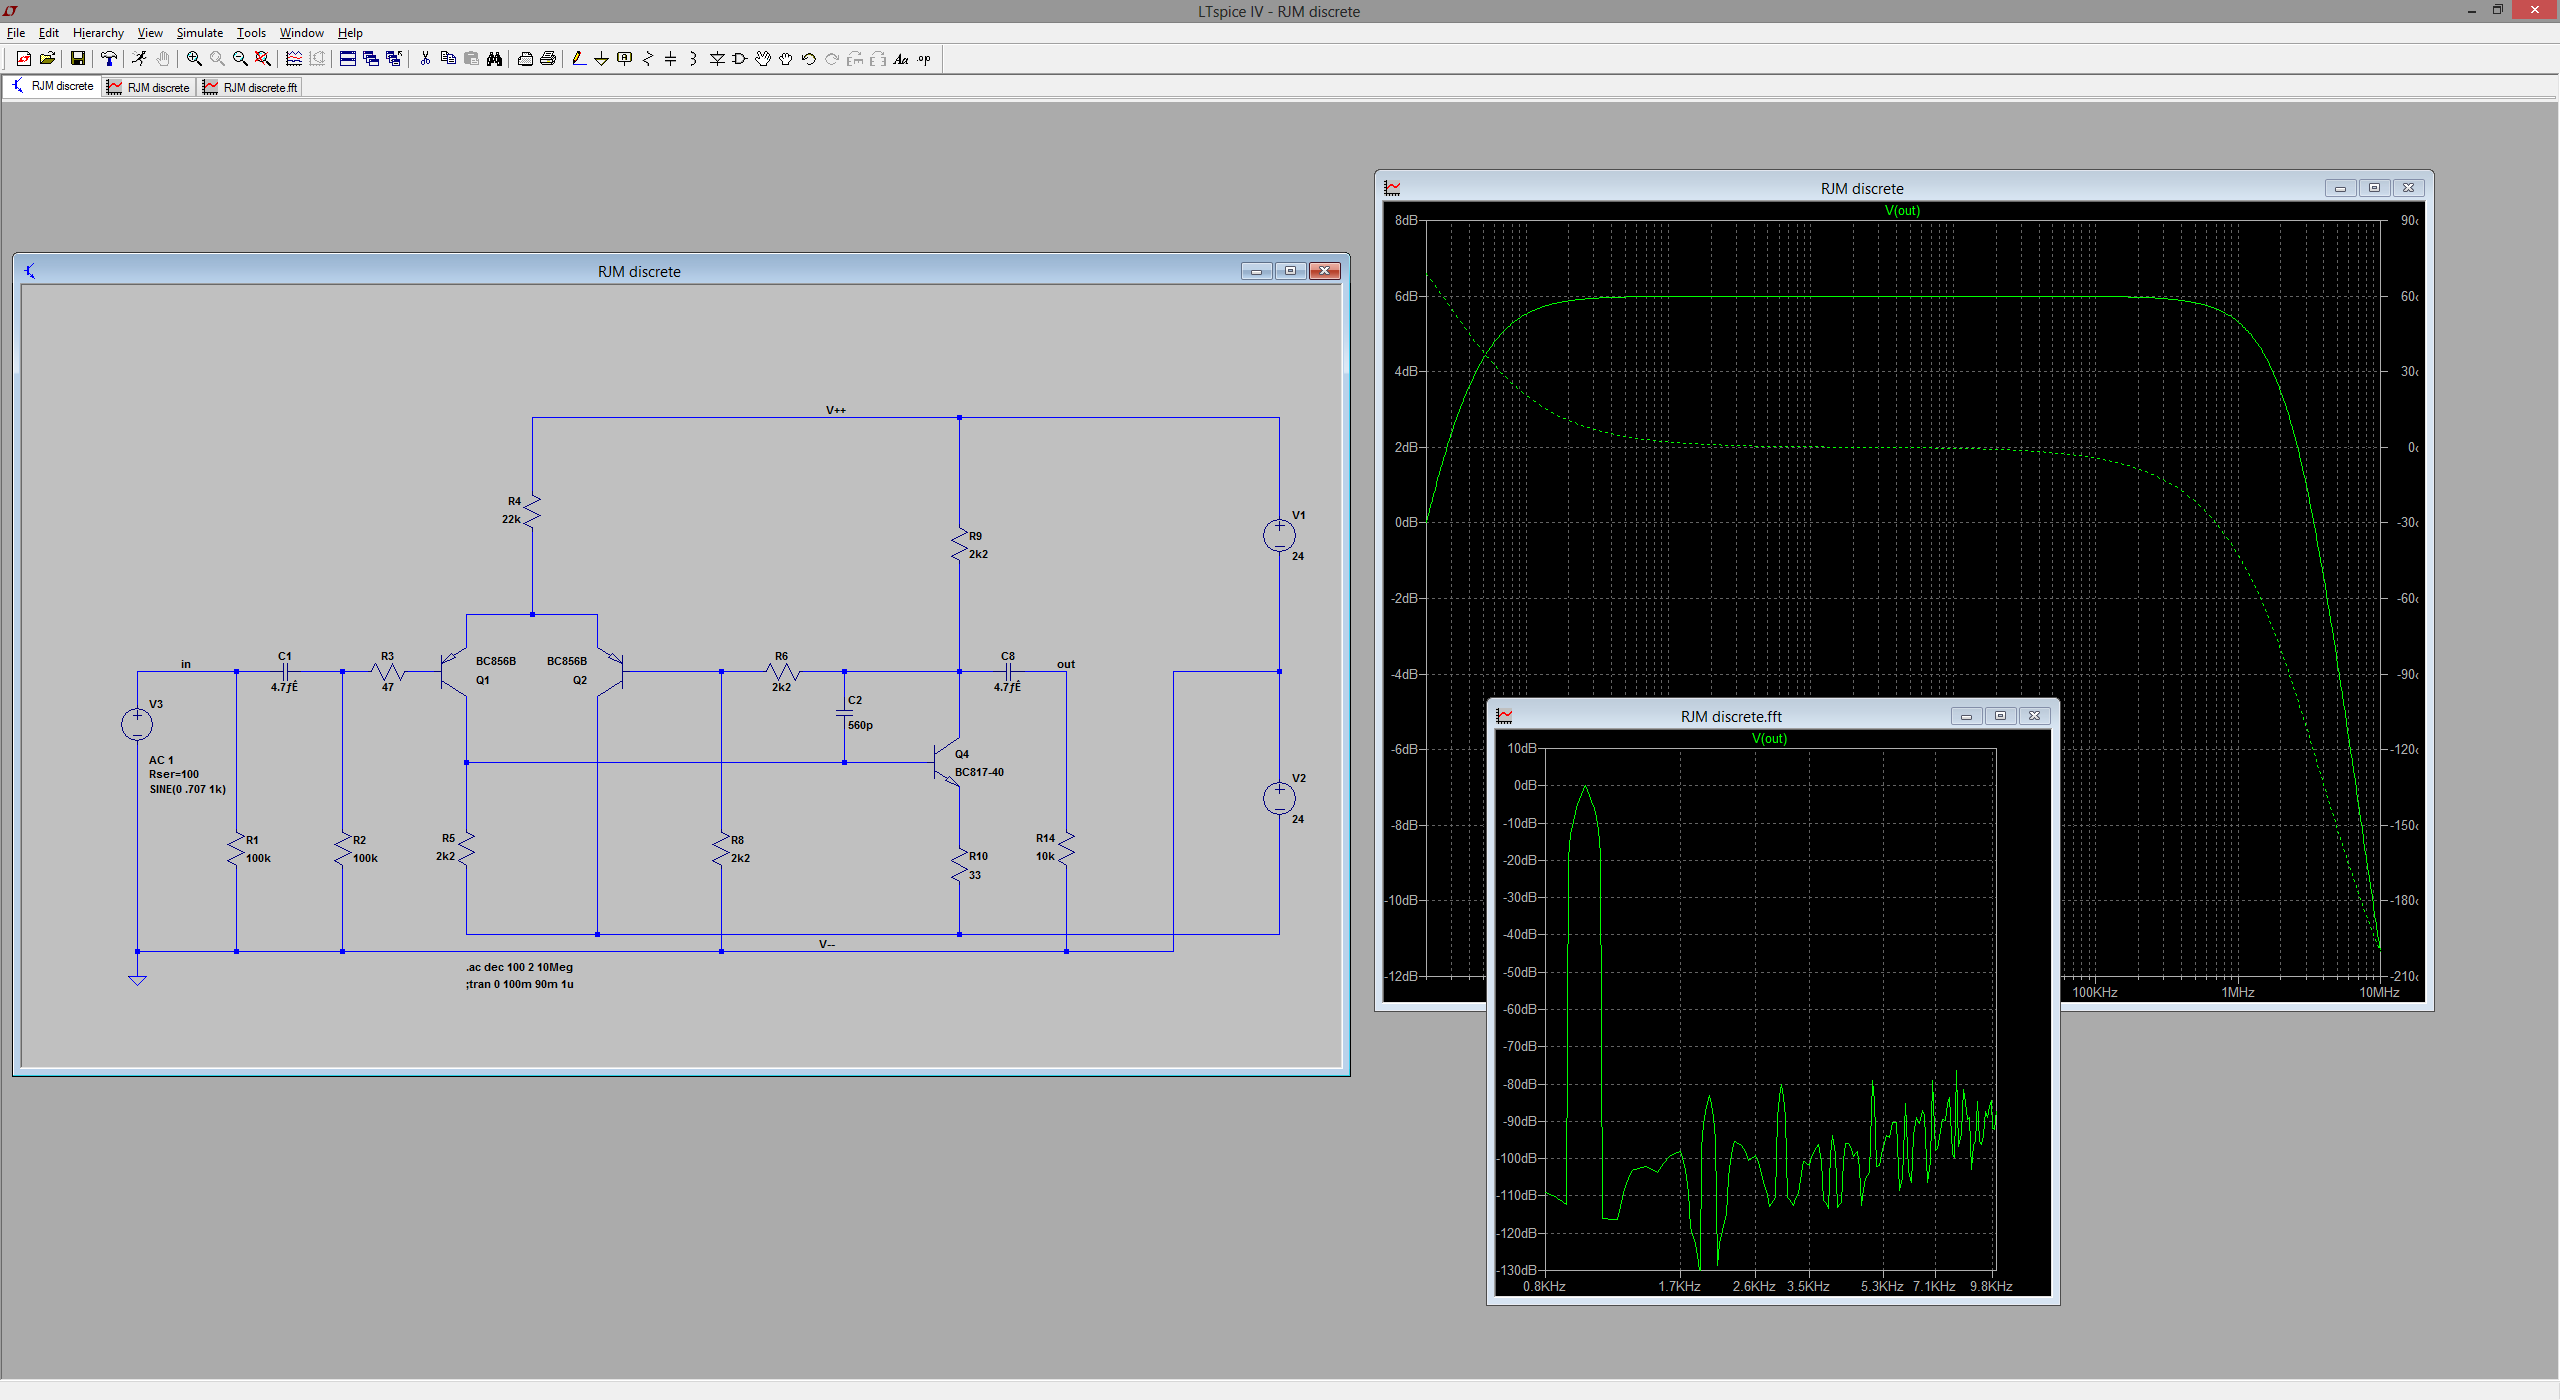Open the File menu
Screen dimensions: 2560x1400
[x=16, y=33]
